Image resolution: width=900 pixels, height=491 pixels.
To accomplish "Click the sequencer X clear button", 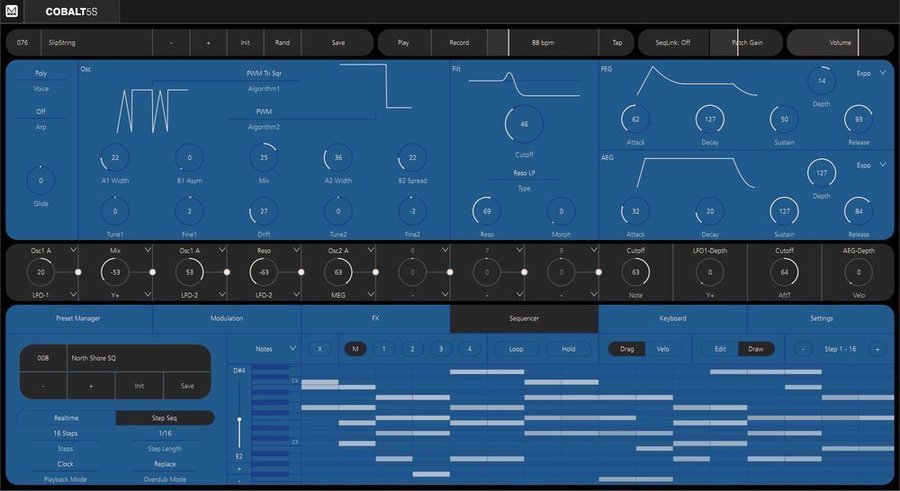I will pos(319,349).
